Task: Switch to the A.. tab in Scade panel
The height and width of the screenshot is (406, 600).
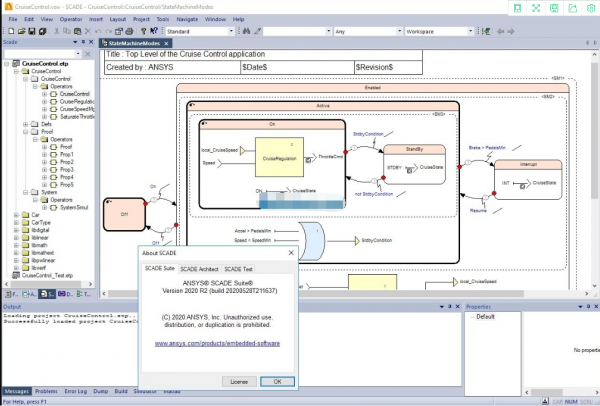Action: [x=29, y=294]
